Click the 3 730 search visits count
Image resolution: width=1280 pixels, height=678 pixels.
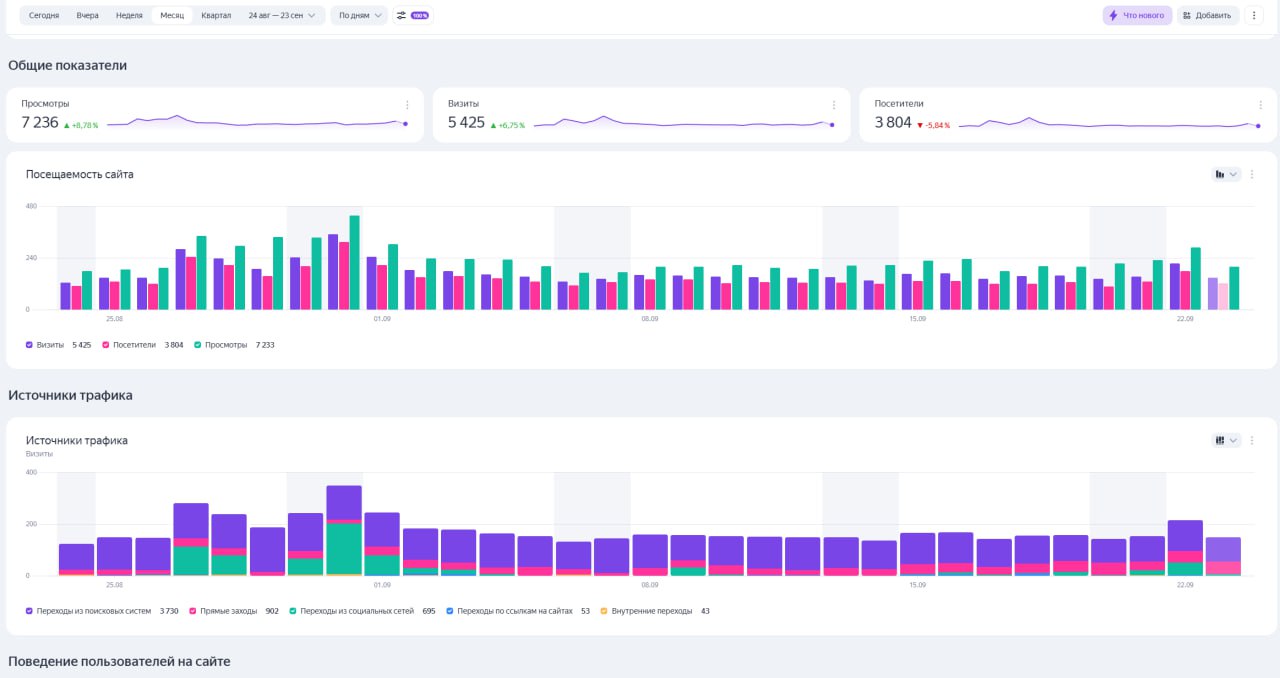169,610
